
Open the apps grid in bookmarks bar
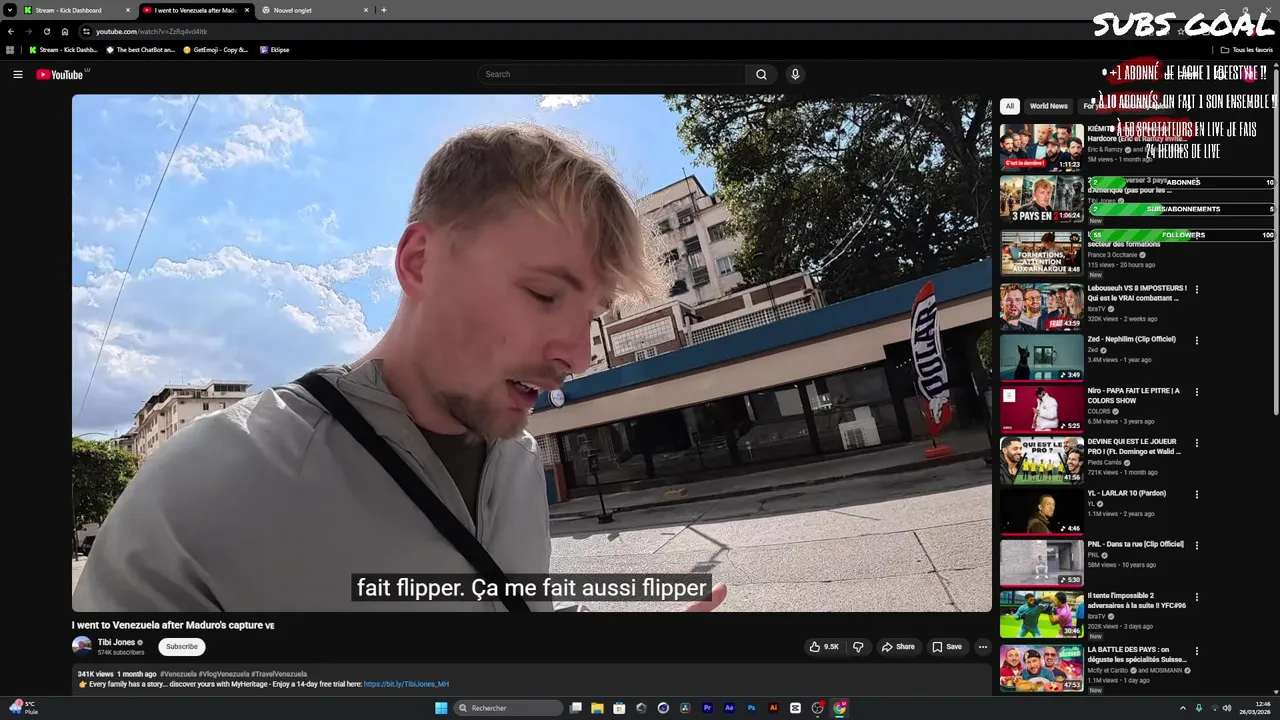tap(10, 49)
